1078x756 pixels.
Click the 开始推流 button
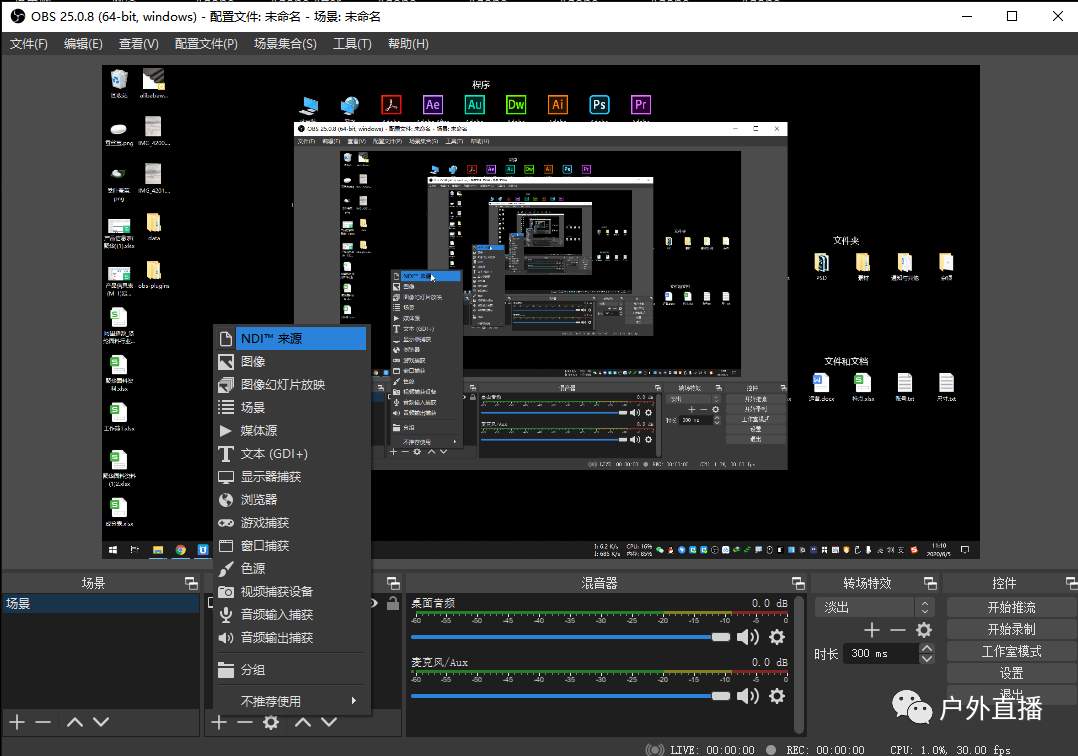pos(1011,607)
